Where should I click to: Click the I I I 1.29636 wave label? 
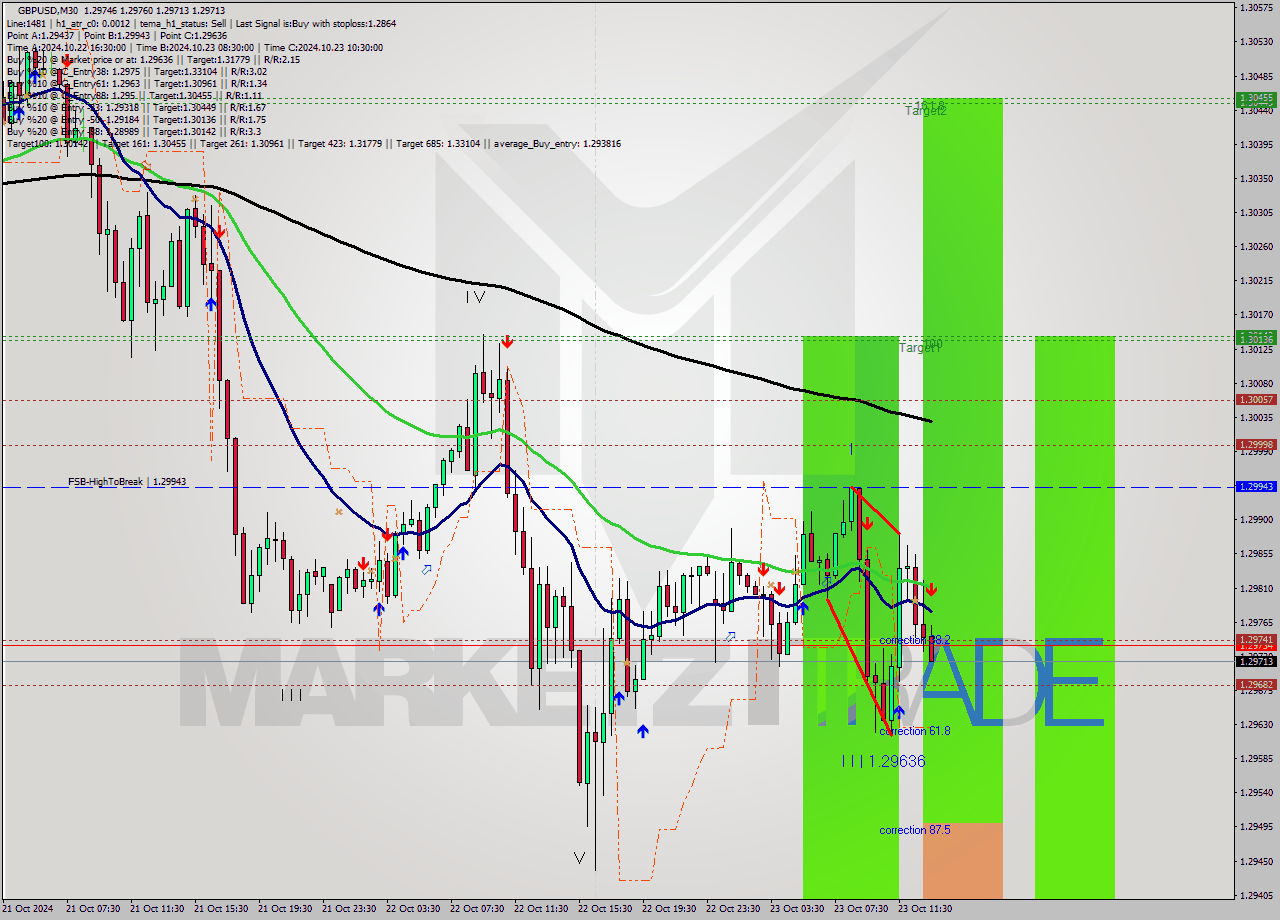[x=883, y=761]
